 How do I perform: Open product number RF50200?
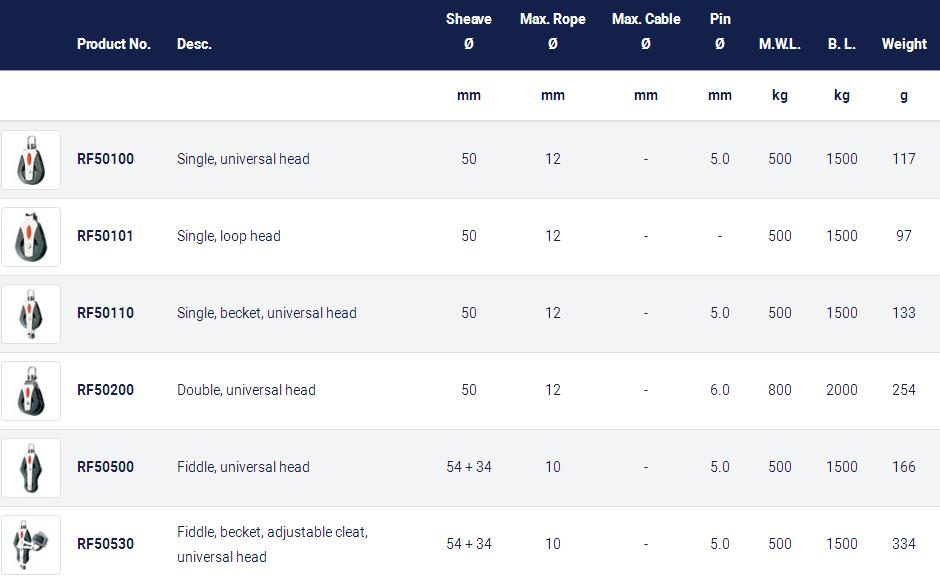[106, 390]
